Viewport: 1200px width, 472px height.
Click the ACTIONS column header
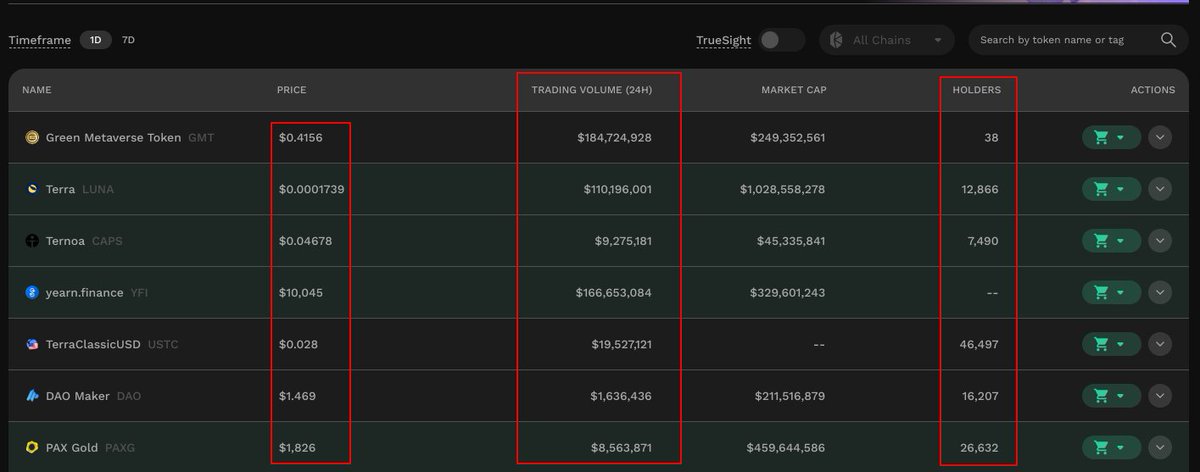click(x=1153, y=90)
